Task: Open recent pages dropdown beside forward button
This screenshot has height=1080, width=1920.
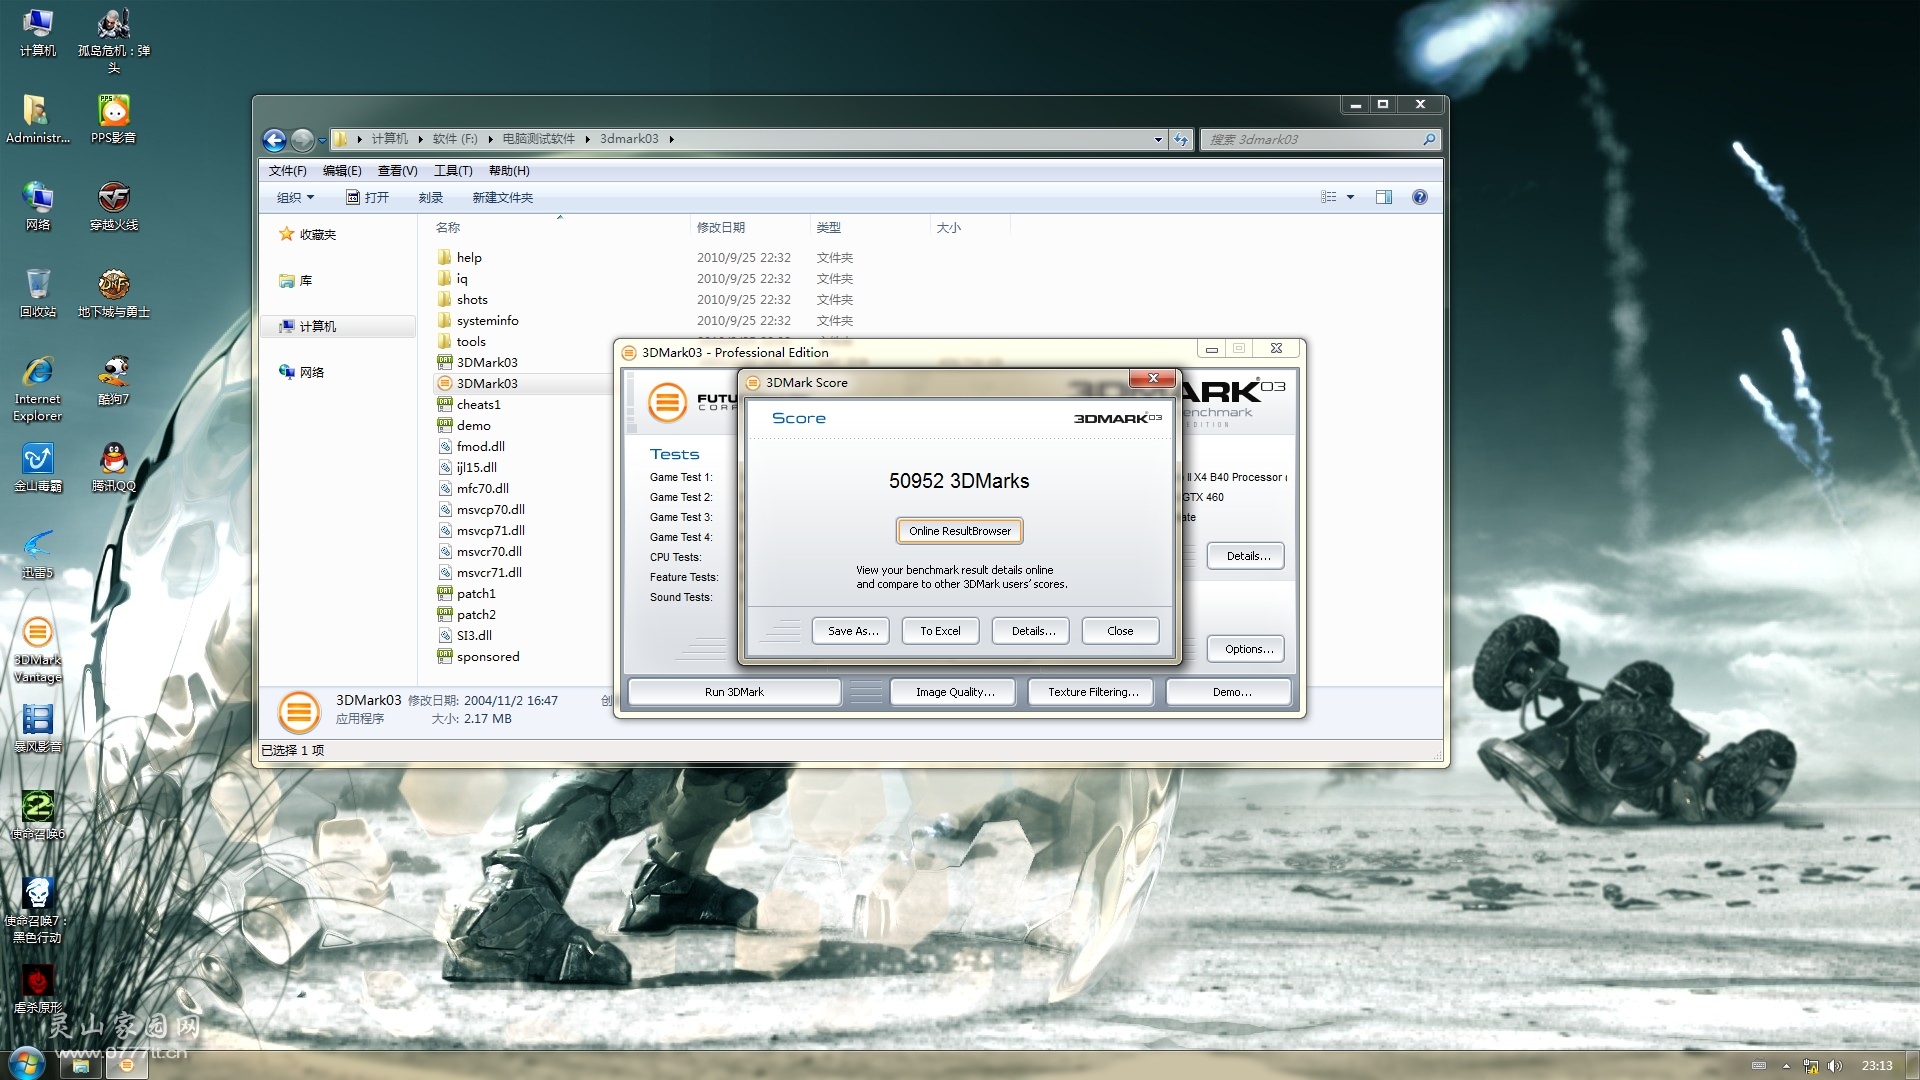Action: pos(323,140)
